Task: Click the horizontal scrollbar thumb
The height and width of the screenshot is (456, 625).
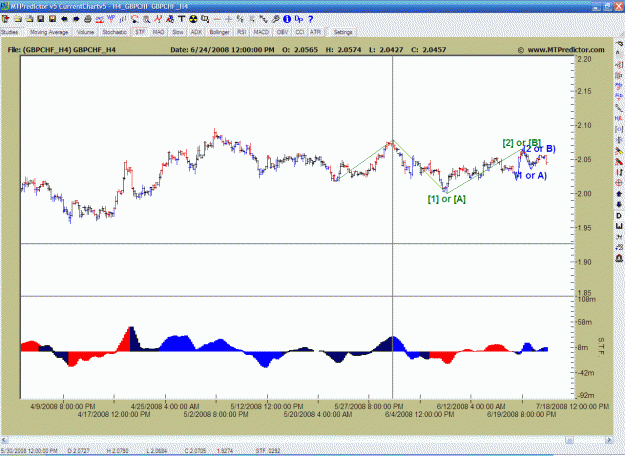Action: pos(569,440)
